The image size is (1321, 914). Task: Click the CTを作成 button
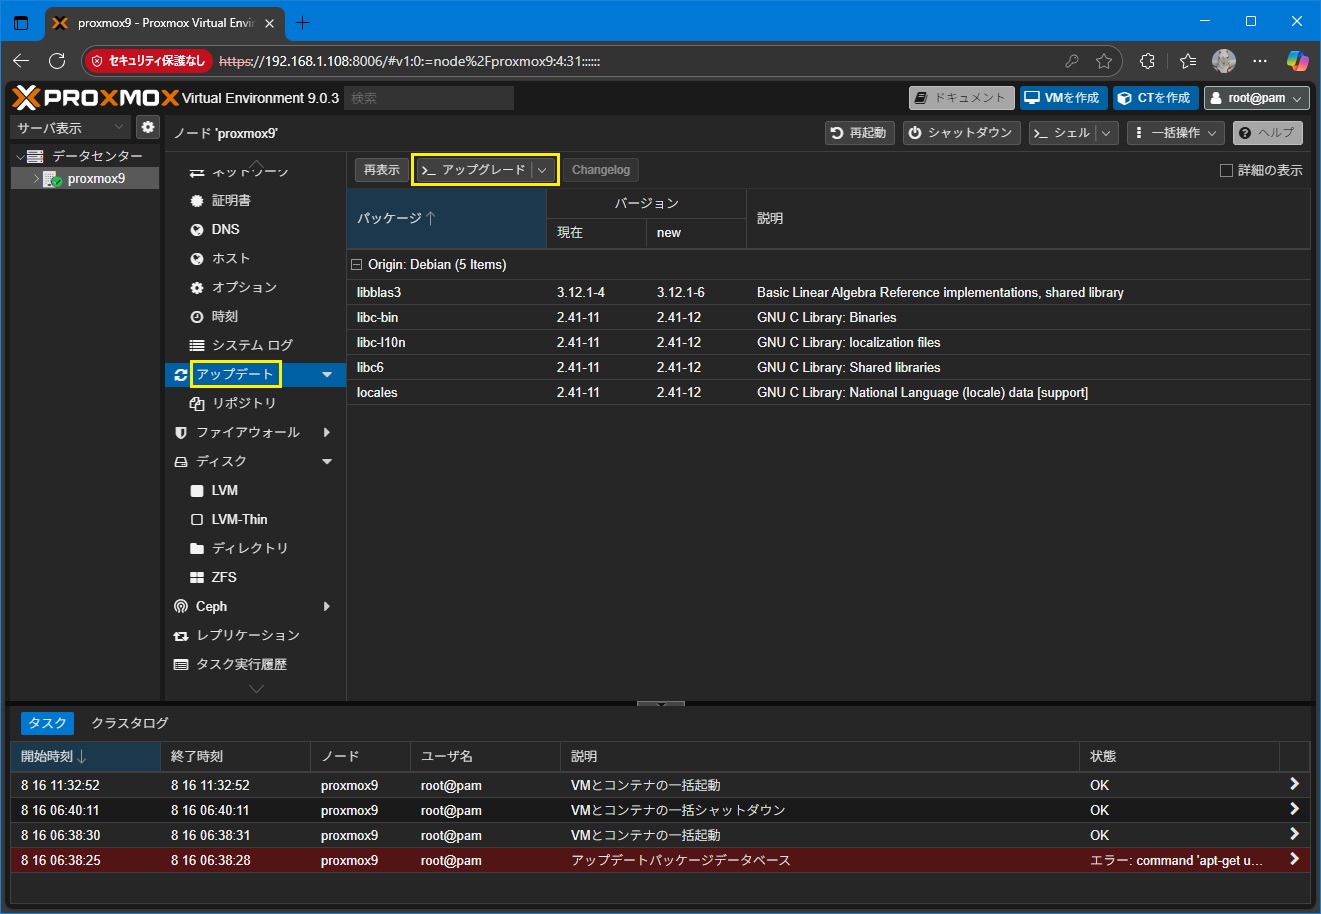coord(1155,97)
